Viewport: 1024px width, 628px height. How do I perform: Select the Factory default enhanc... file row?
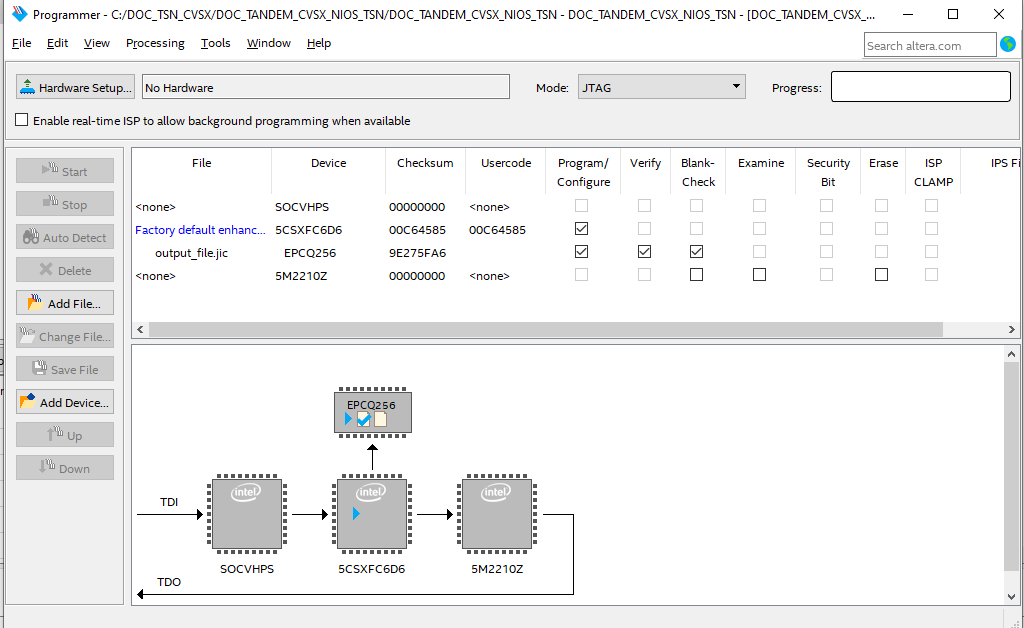200,230
